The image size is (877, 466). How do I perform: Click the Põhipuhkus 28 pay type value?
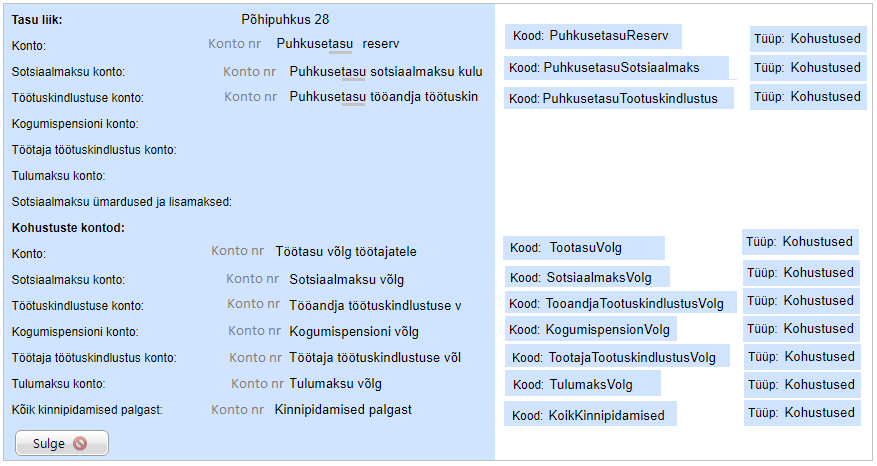pyautogui.click(x=285, y=19)
